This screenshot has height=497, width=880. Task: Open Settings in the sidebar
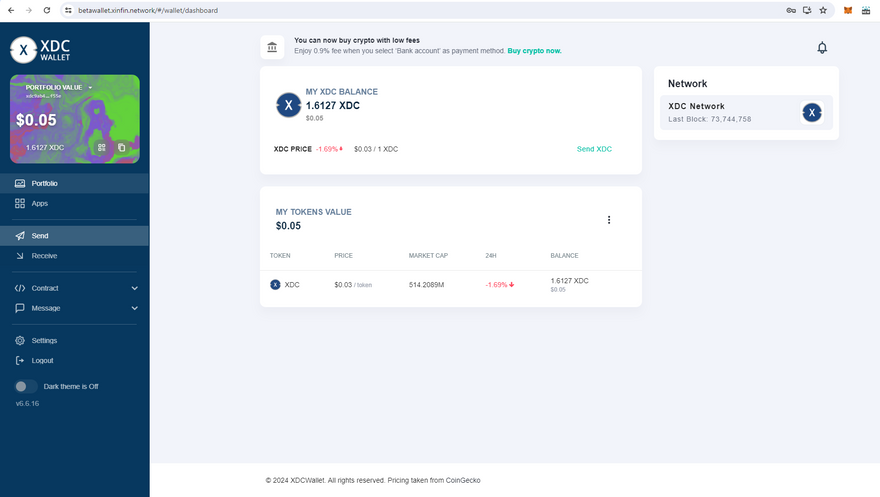[x=44, y=341]
